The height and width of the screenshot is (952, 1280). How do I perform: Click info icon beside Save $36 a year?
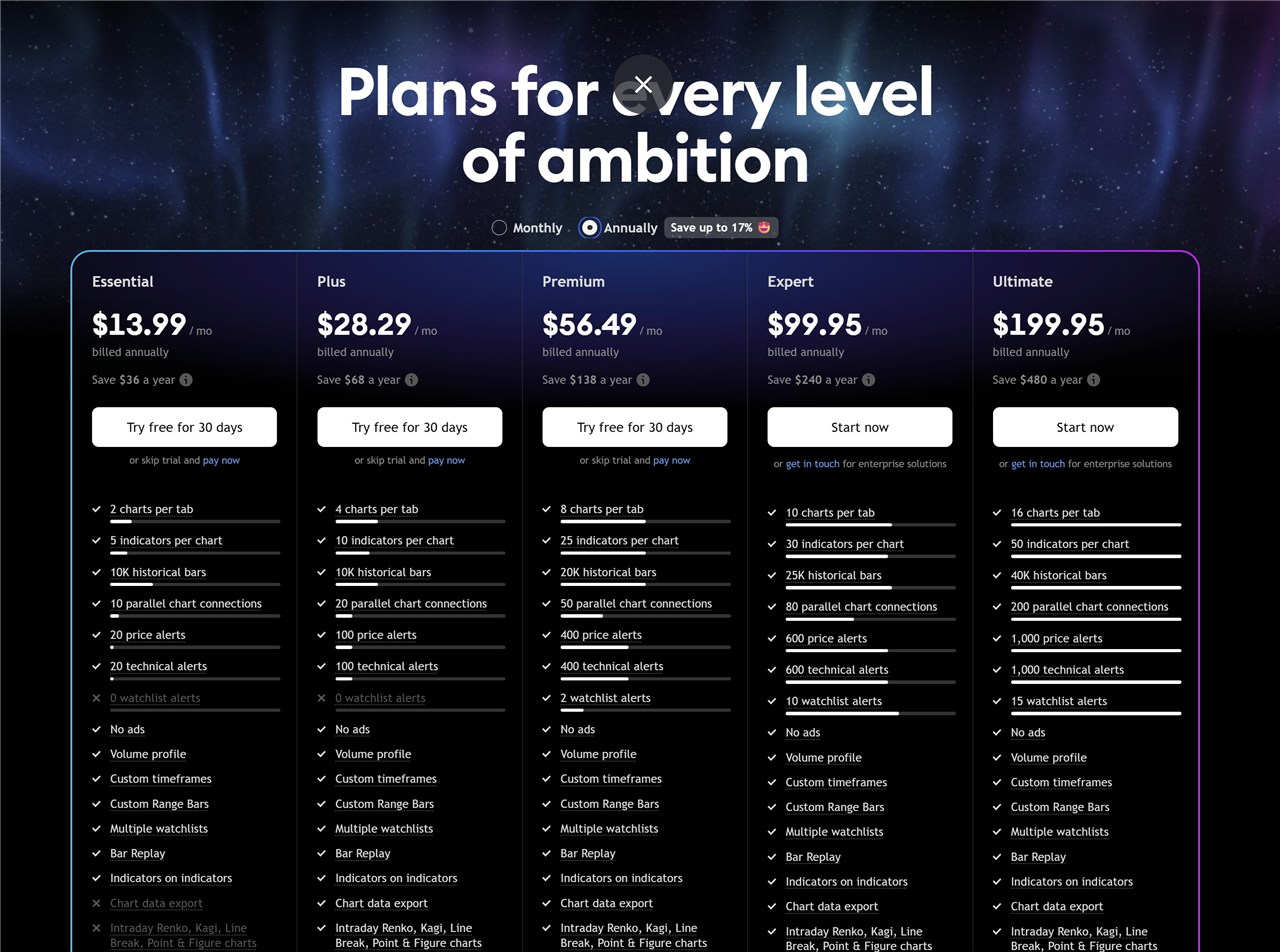coord(186,380)
